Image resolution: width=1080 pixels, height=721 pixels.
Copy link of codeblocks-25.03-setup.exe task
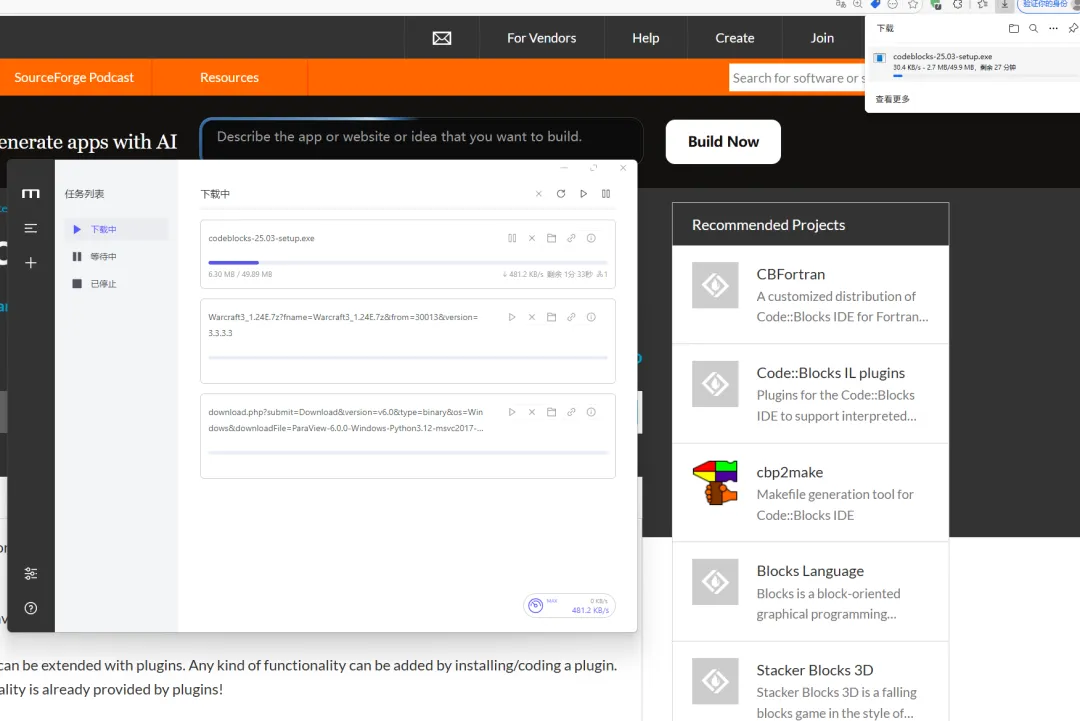(x=571, y=238)
